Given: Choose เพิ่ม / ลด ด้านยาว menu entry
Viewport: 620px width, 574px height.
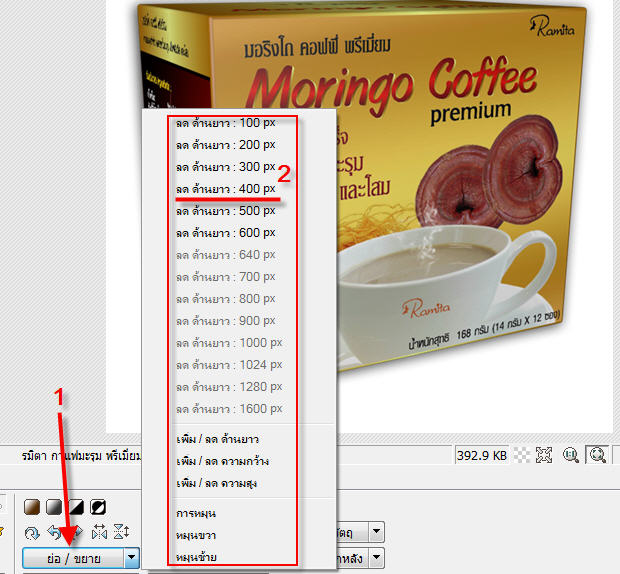Looking at the screenshot, I should (217, 439).
